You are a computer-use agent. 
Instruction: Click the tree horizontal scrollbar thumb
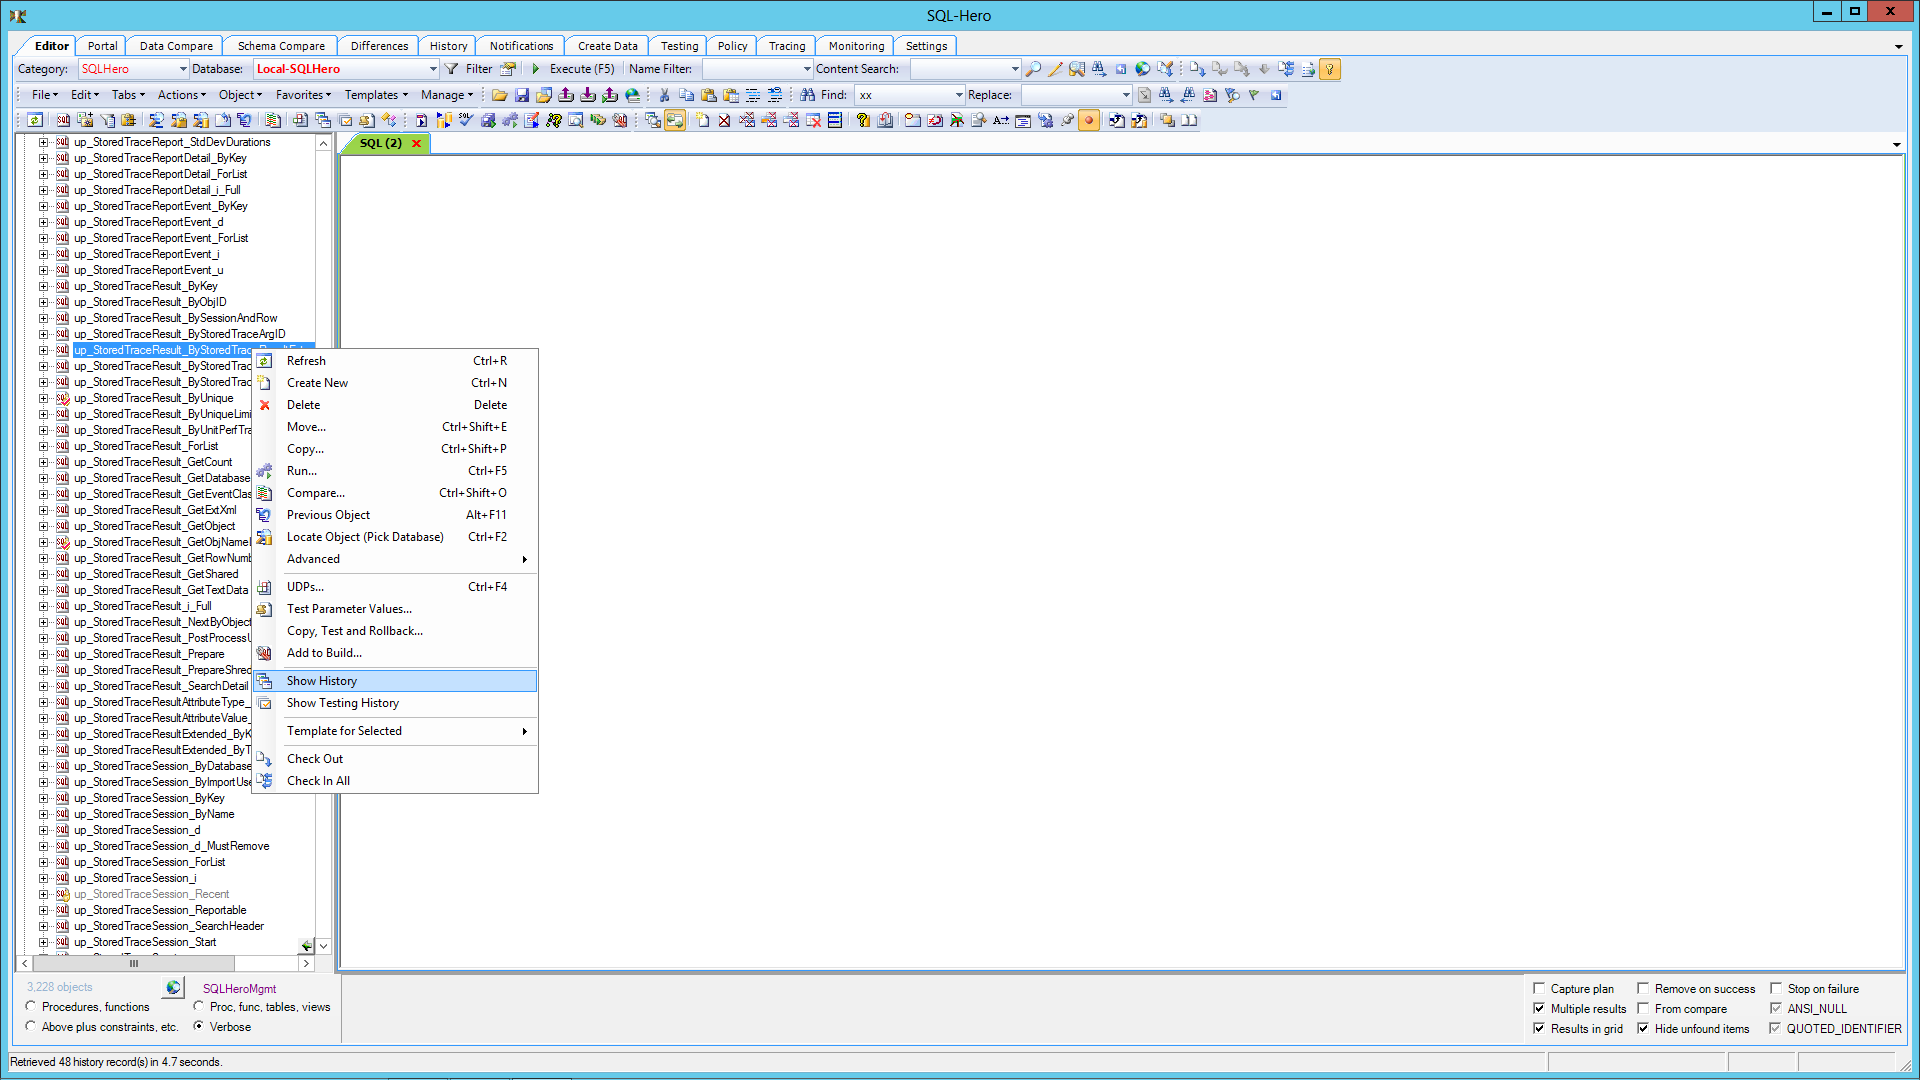point(134,964)
